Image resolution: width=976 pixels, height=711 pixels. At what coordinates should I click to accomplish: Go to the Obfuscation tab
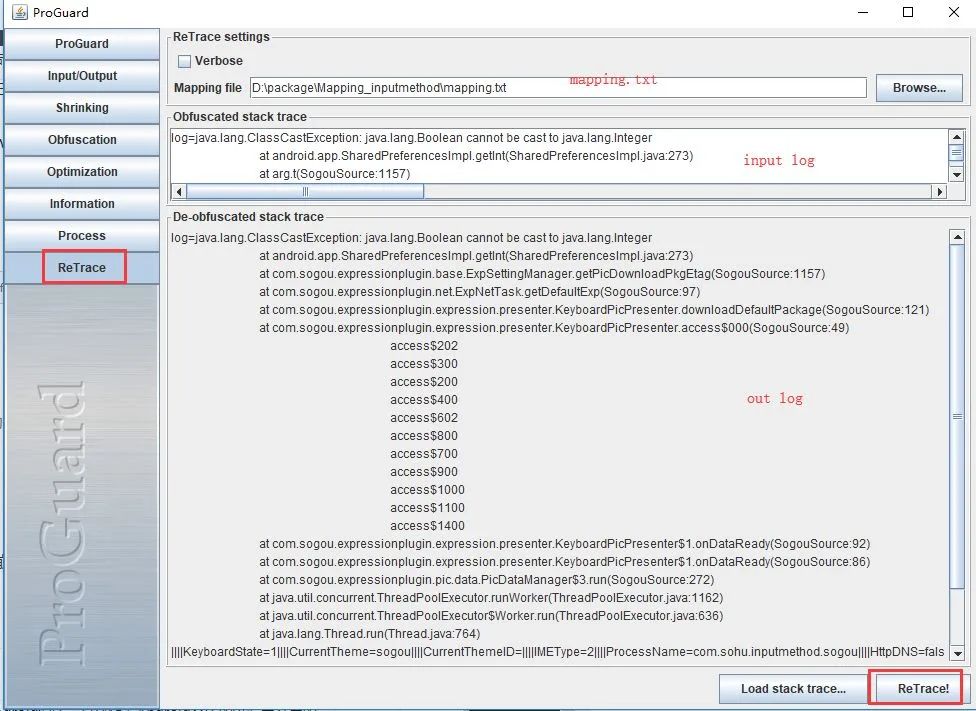(82, 139)
